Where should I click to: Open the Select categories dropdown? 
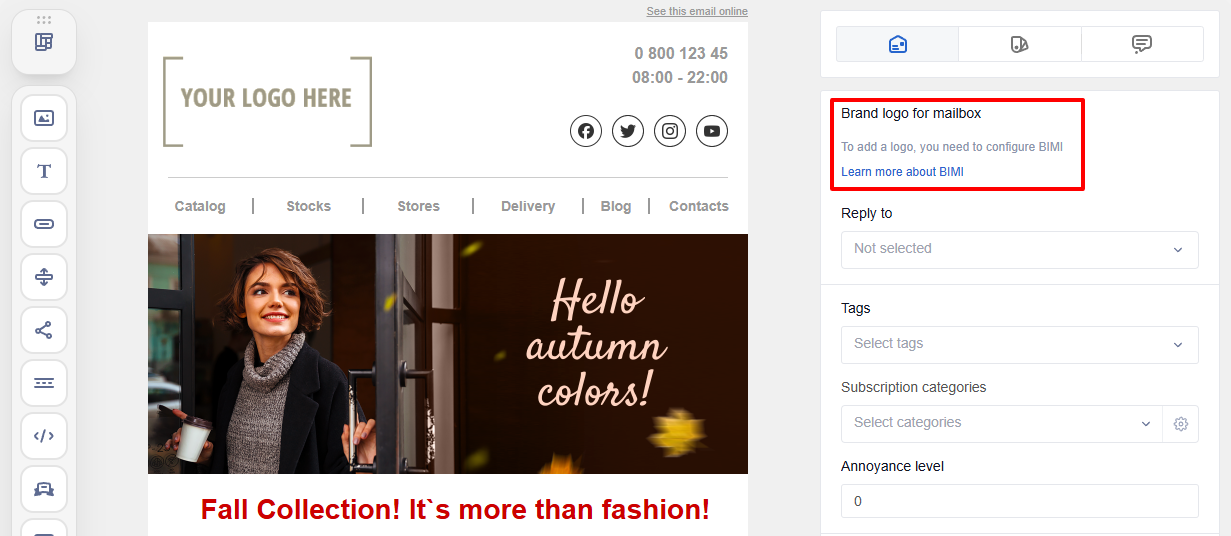(x=1002, y=424)
